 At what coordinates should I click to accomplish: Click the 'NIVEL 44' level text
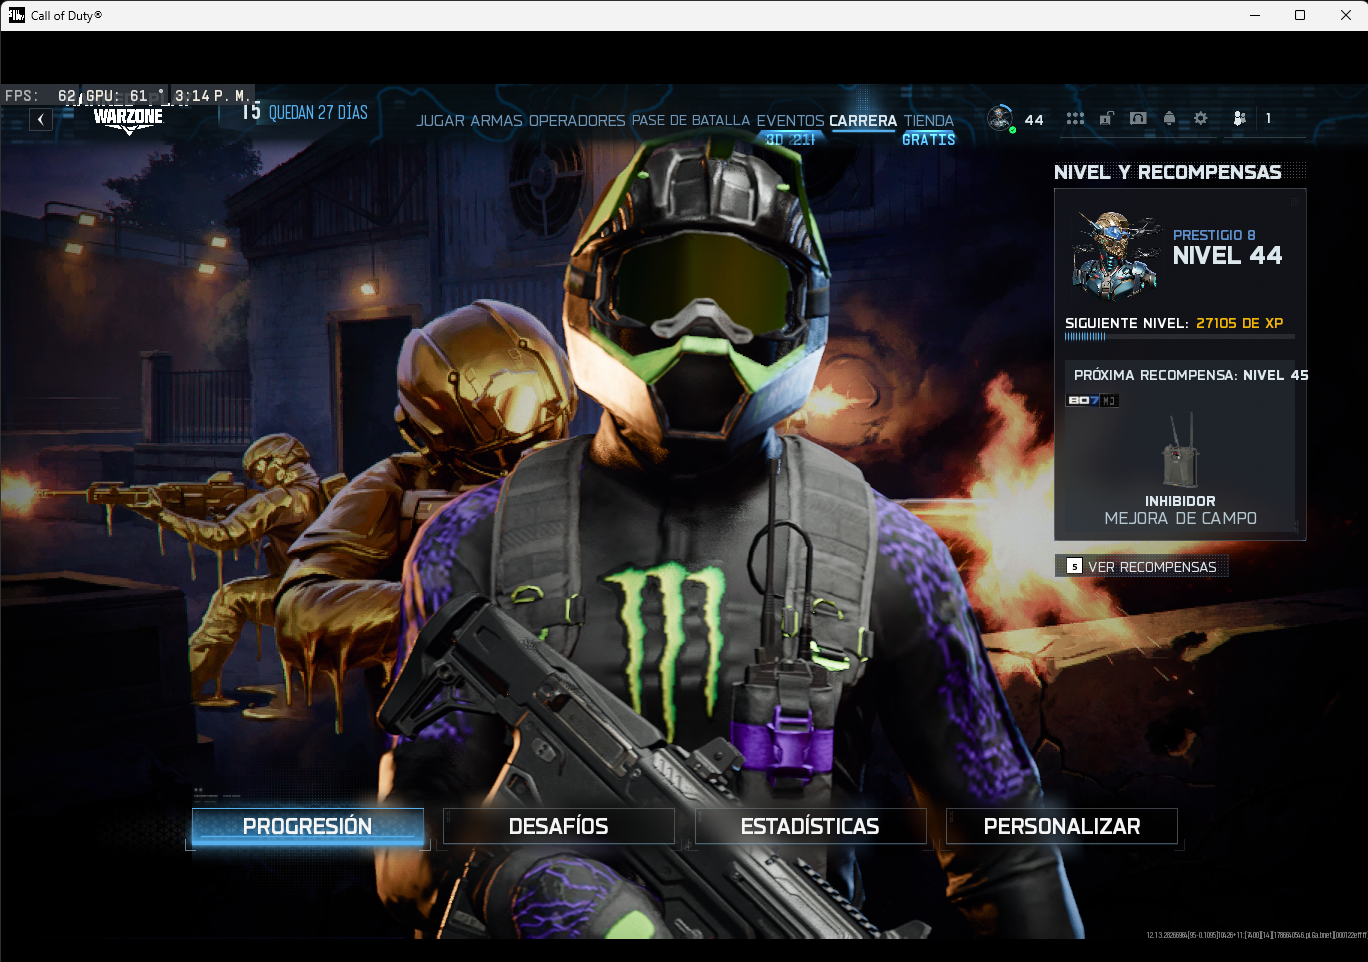click(x=1227, y=256)
